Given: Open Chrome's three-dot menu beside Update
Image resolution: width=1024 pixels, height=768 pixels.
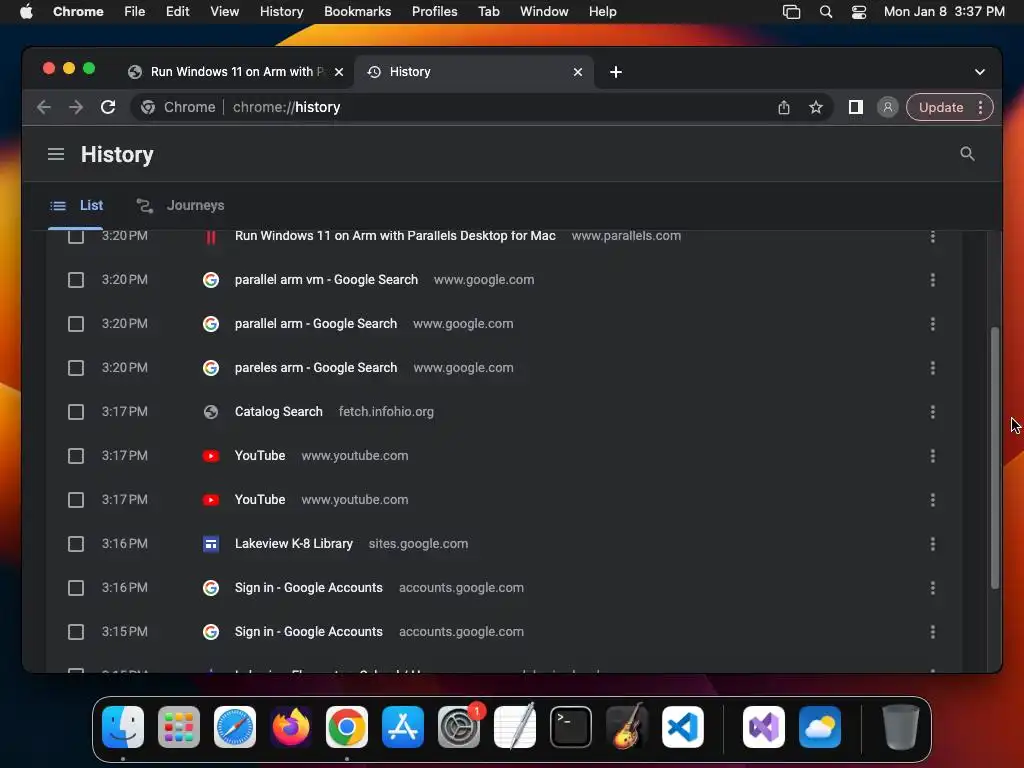Looking at the screenshot, I should 980,107.
